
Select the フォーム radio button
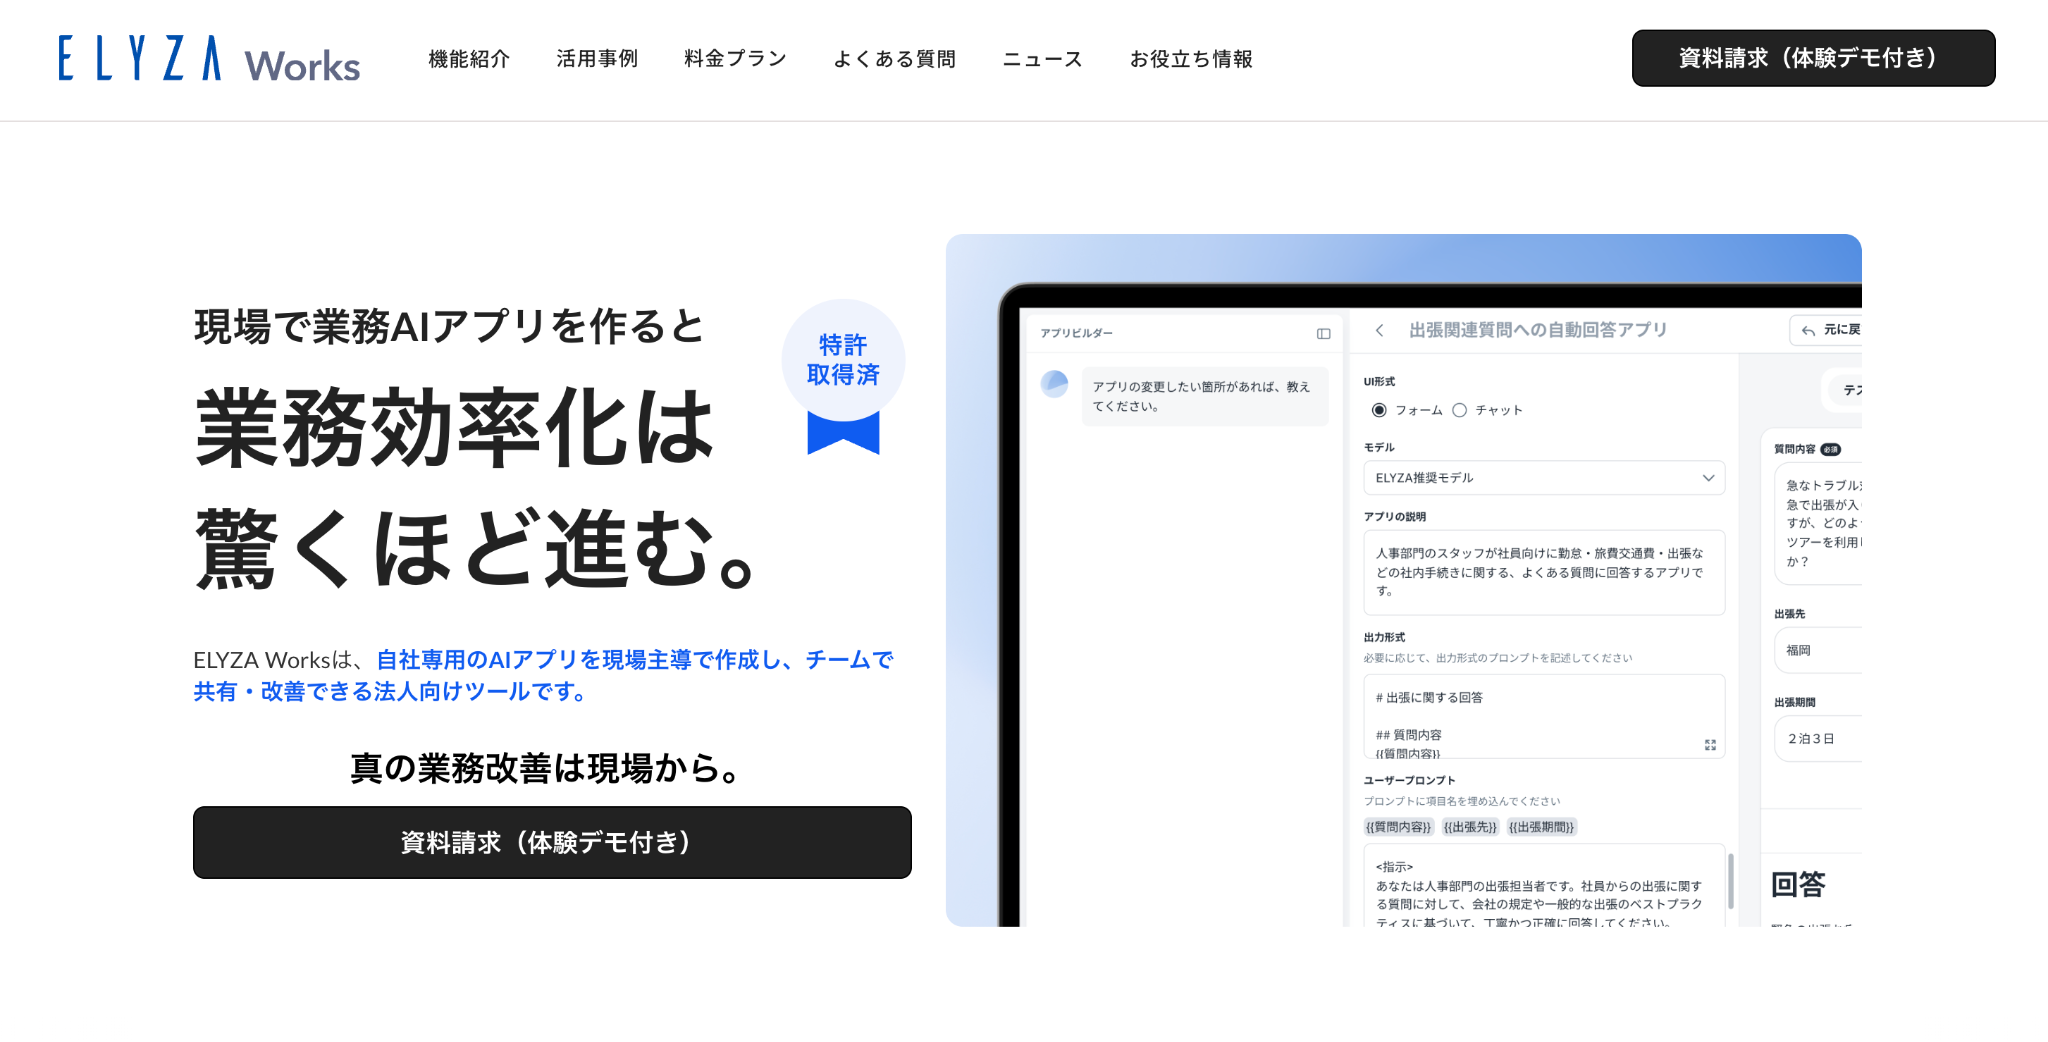coord(1379,410)
